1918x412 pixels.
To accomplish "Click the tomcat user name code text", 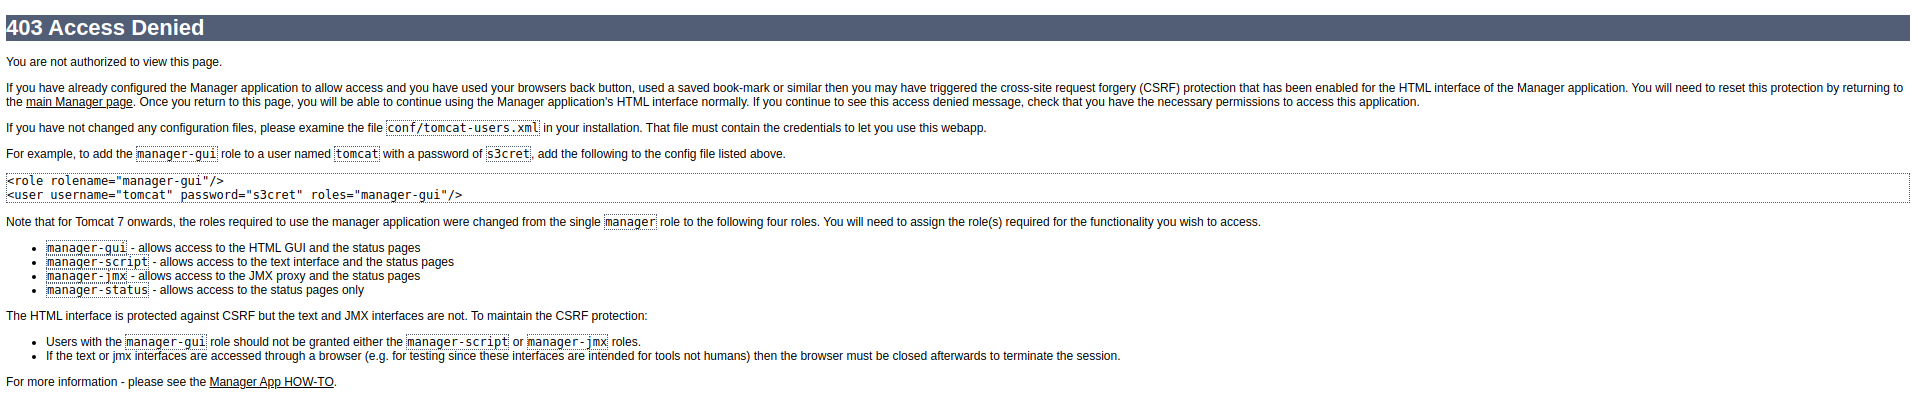I will point(357,154).
